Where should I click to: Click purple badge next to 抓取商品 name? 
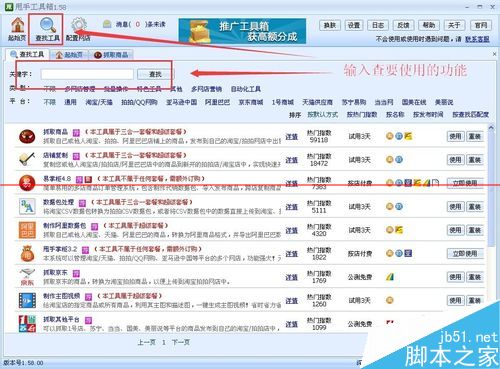point(76,132)
